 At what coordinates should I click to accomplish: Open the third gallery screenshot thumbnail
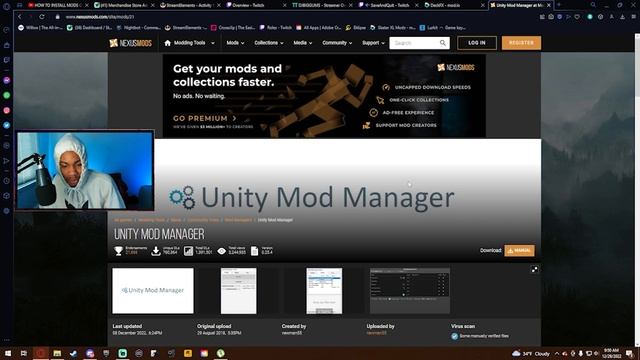coord(324,291)
